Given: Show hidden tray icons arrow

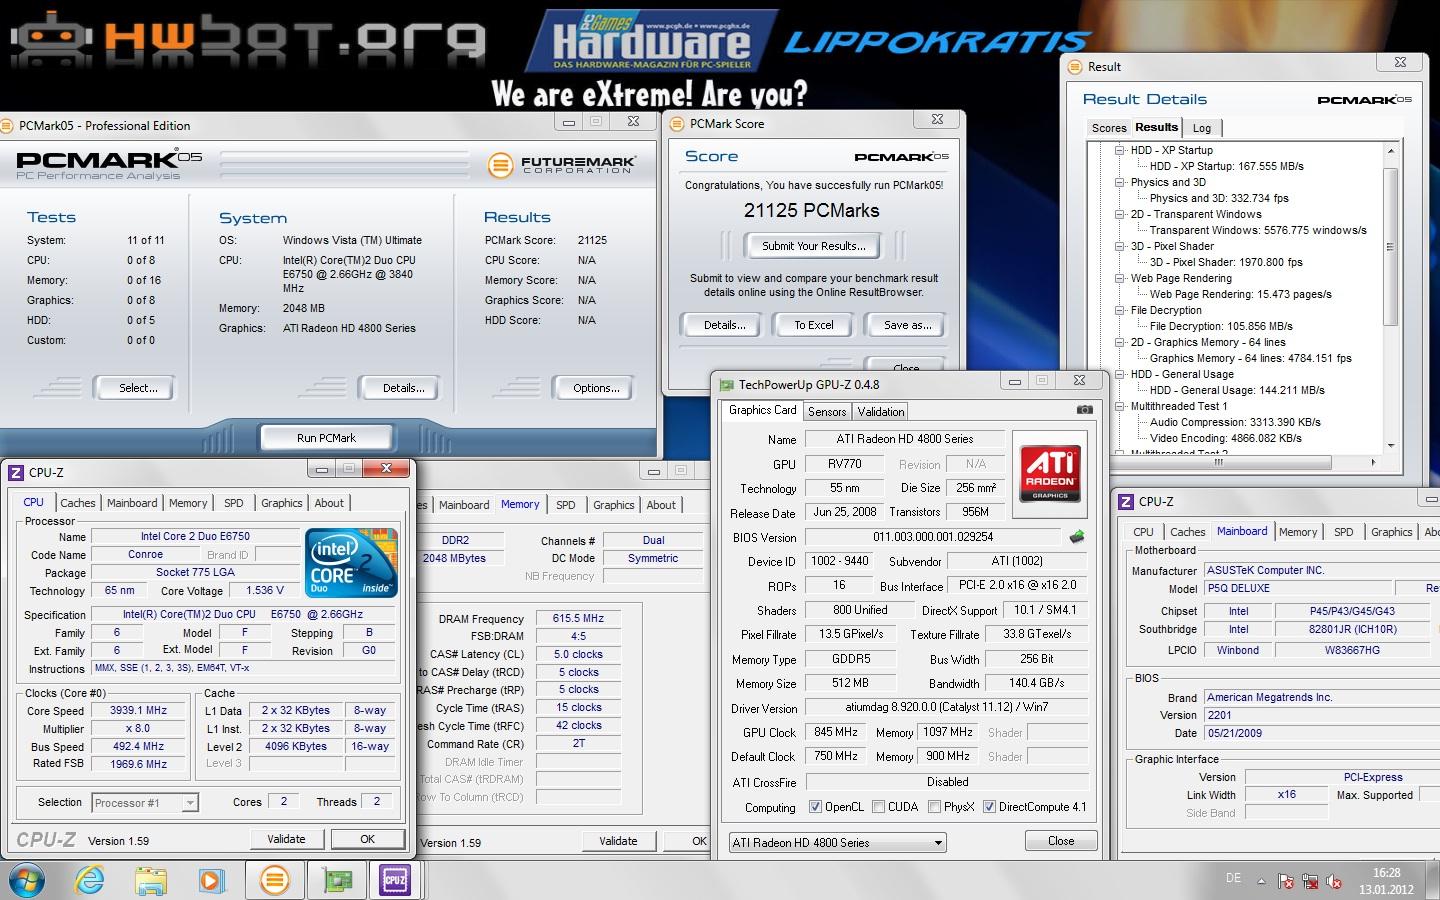Looking at the screenshot, I should tap(1261, 881).
